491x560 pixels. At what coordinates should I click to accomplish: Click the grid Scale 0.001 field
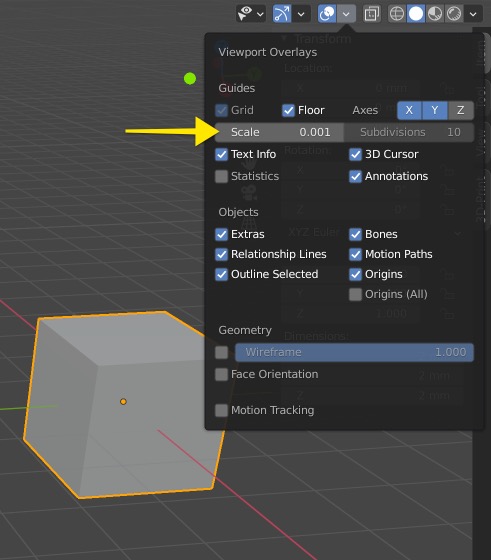coord(279,132)
